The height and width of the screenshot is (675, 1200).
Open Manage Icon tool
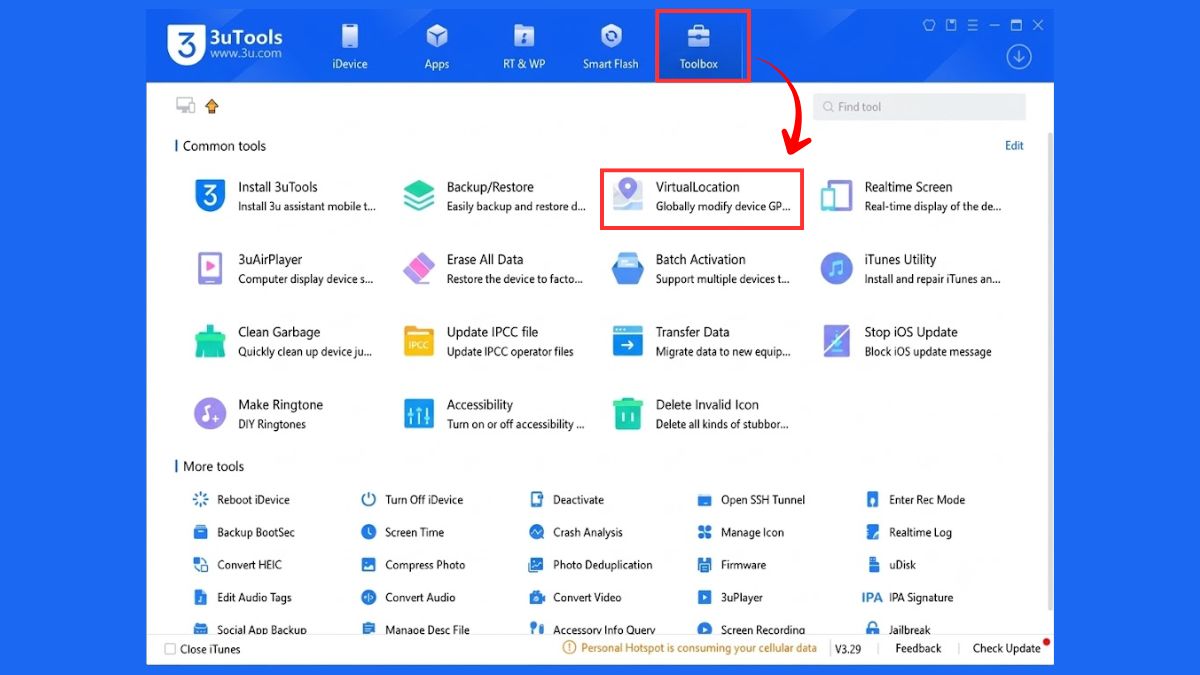pyautogui.click(x=740, y=533)
